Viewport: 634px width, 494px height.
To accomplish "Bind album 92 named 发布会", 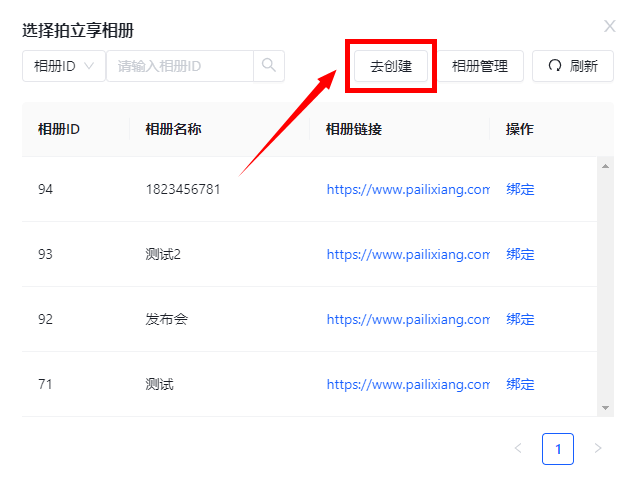I will (x=520, y=319).
